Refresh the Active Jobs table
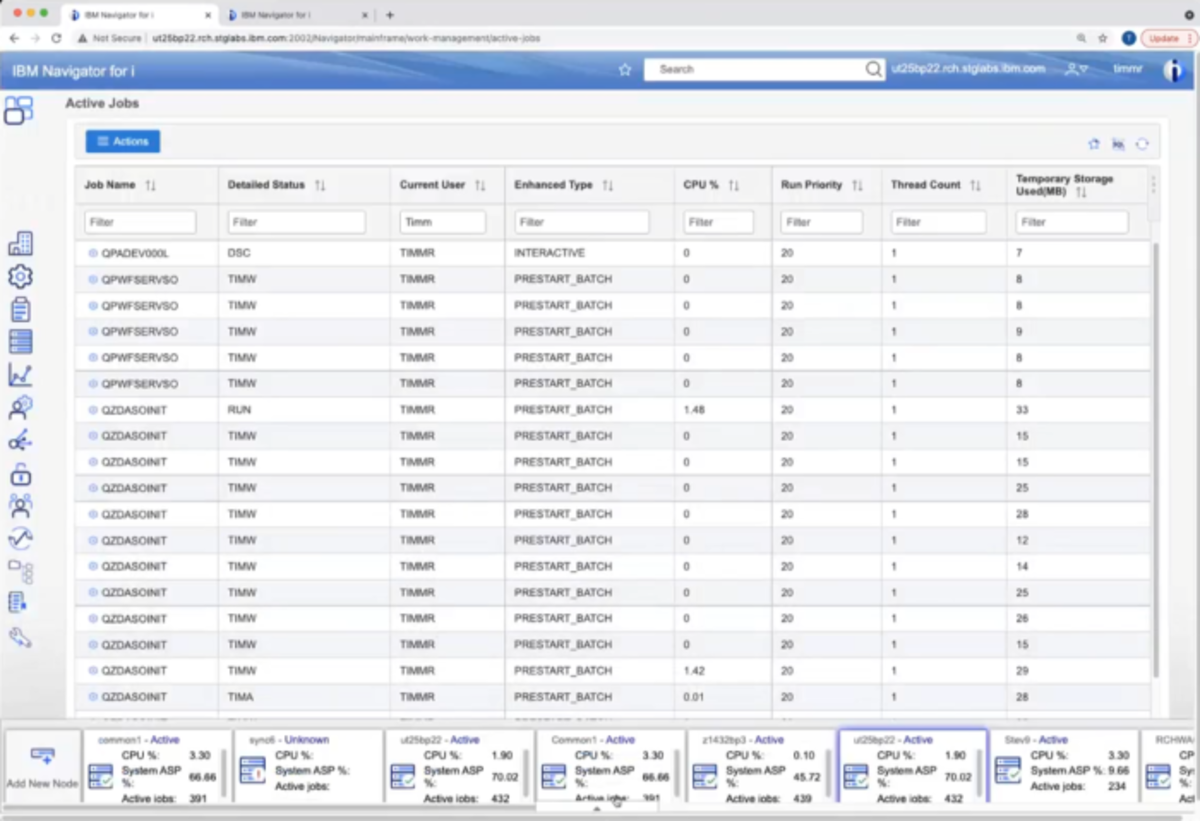 click(1142, 144)
